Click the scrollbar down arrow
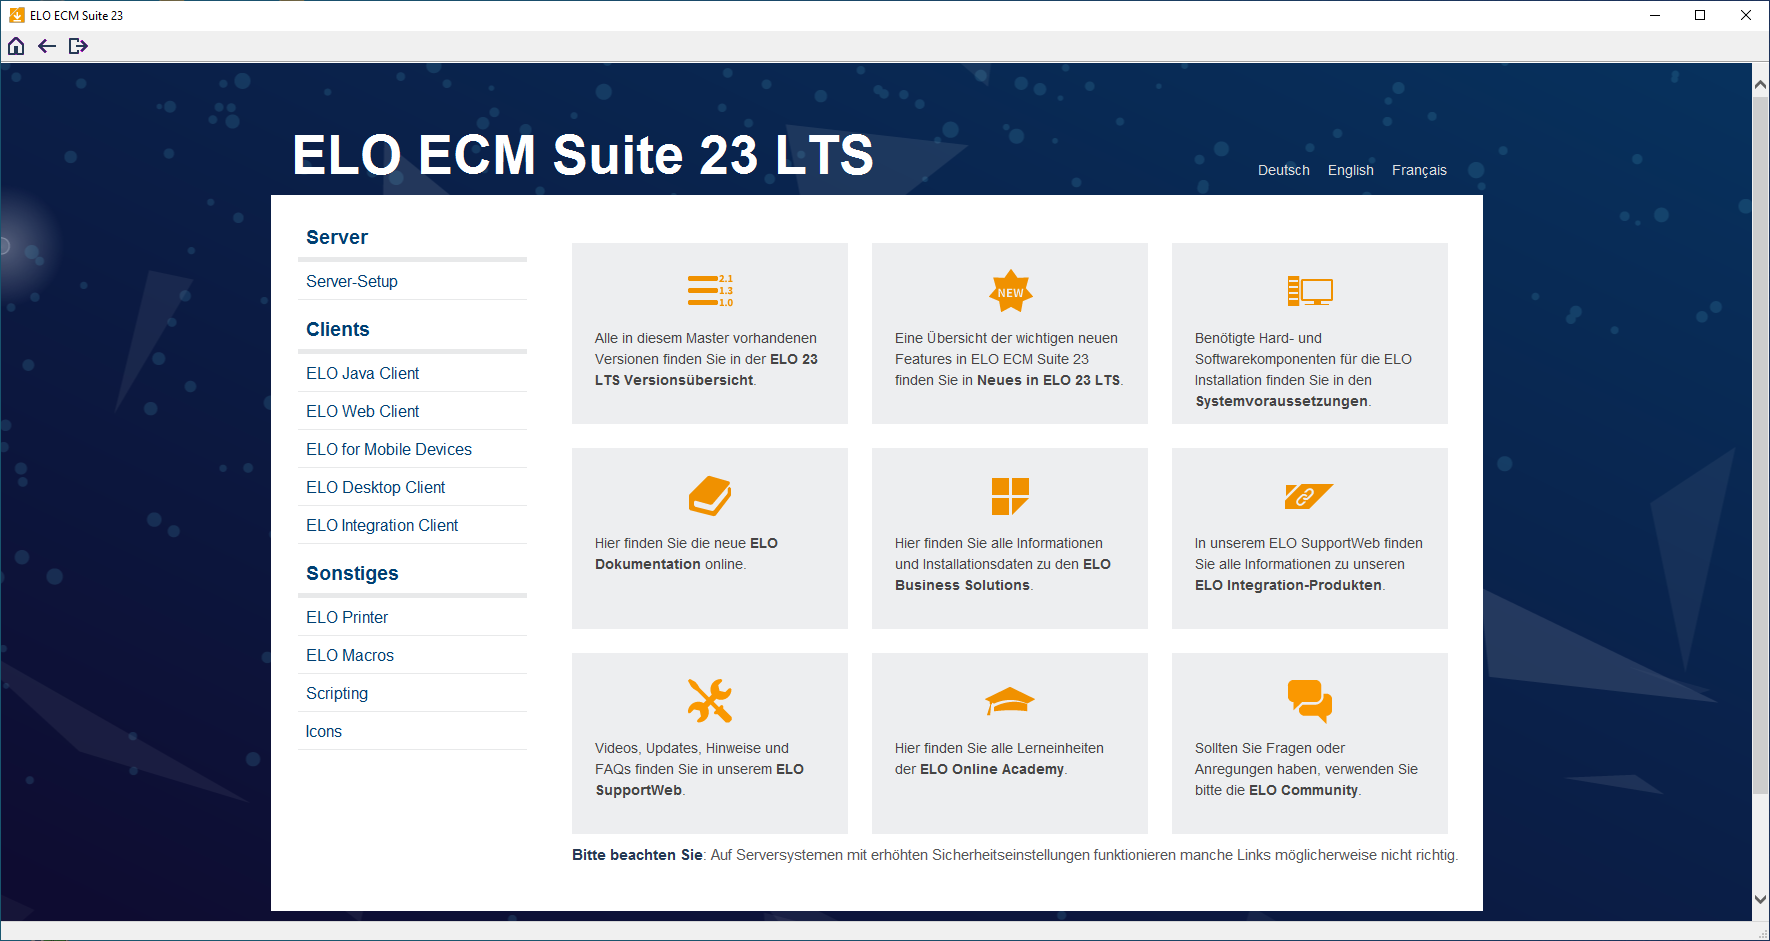Viewport: 1770px width, 941px height. click(x=1760, y=900)
